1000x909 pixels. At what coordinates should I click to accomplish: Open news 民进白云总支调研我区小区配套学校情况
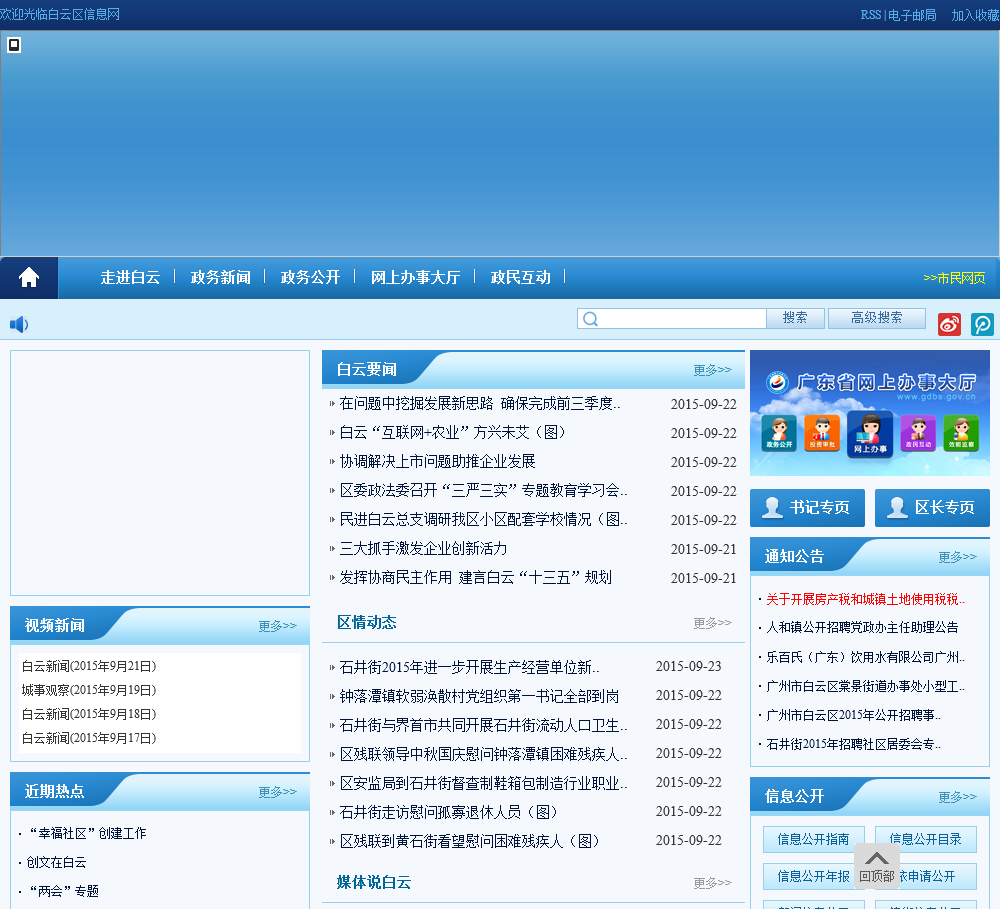483,519
